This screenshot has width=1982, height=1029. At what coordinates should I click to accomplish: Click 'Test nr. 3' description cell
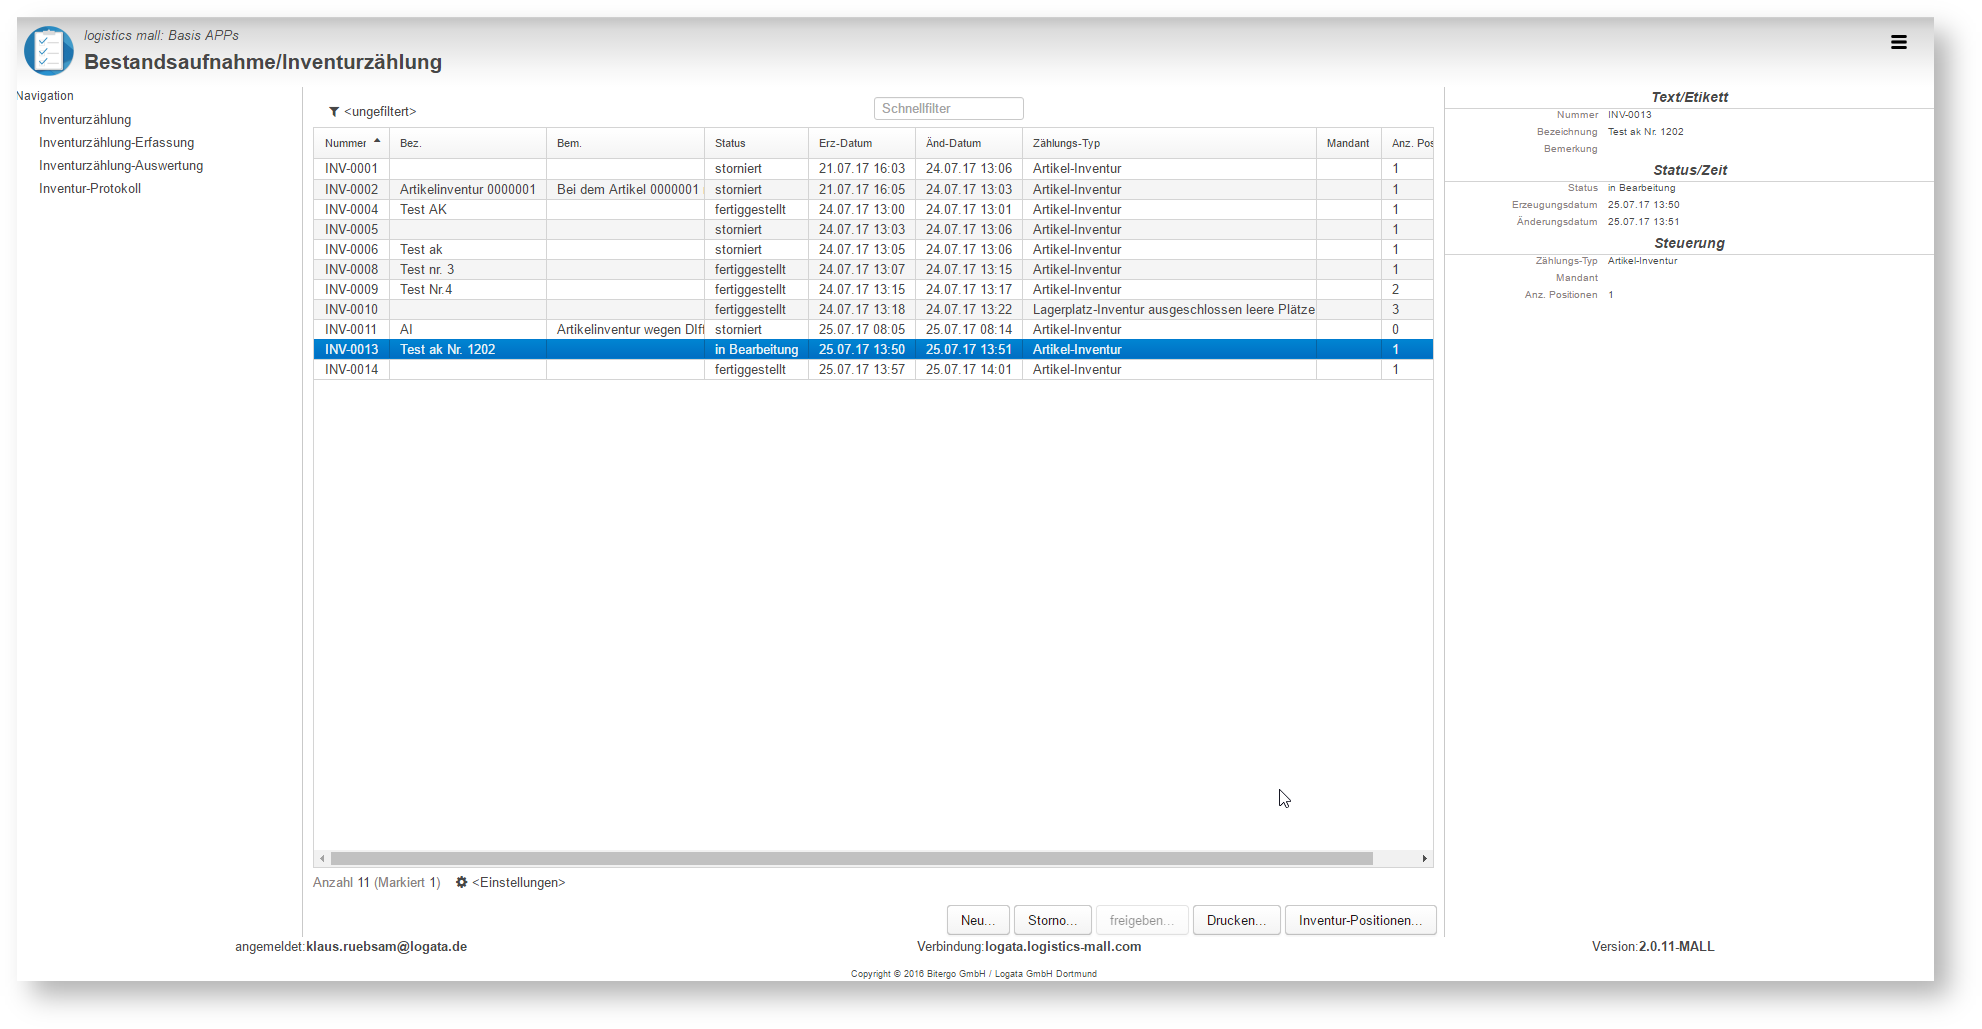coord(468,269)
